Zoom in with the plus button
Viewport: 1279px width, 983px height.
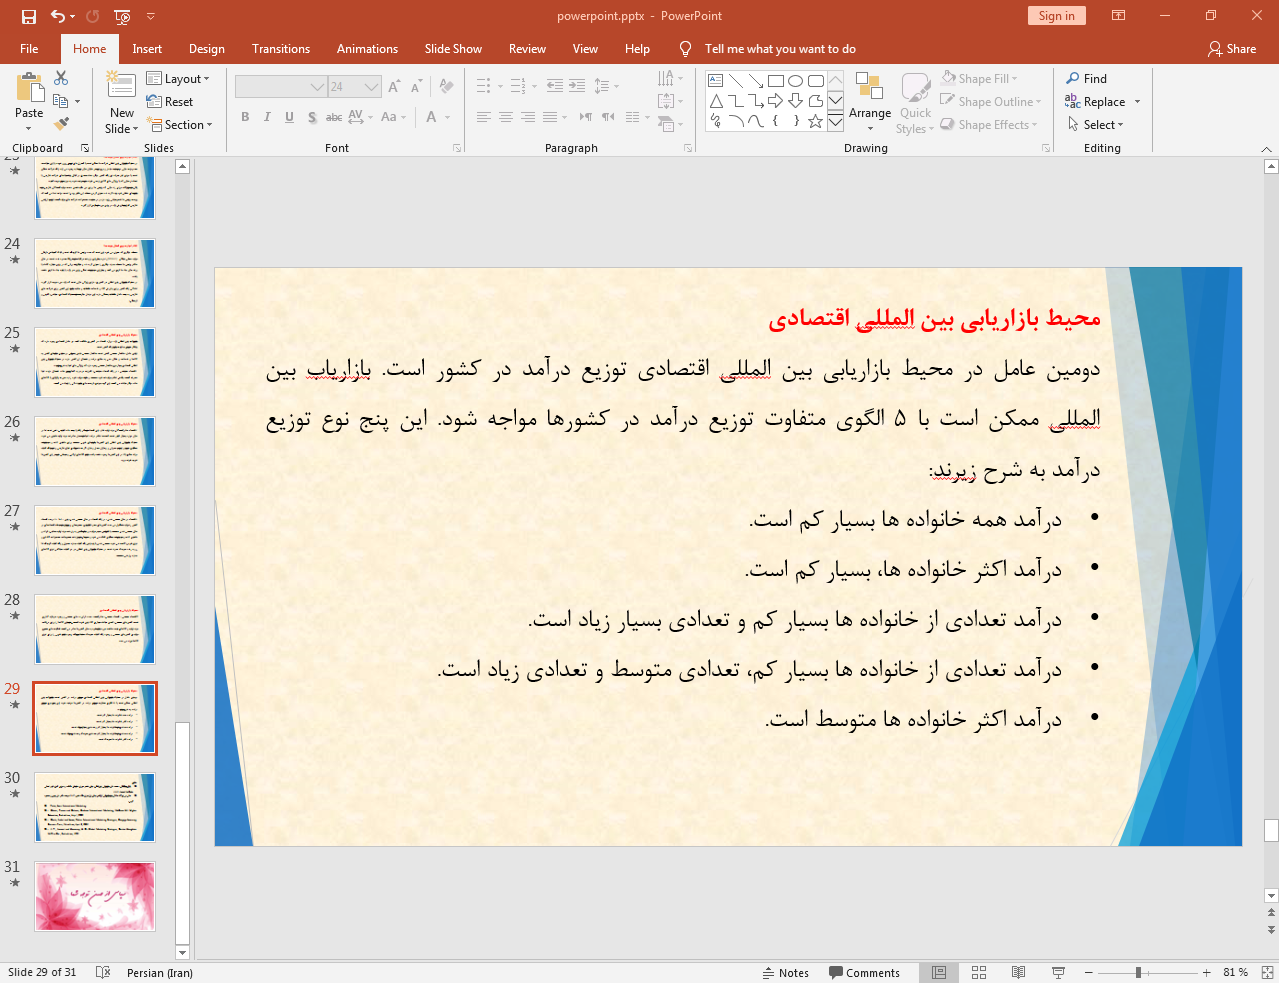pos(1207,972)
